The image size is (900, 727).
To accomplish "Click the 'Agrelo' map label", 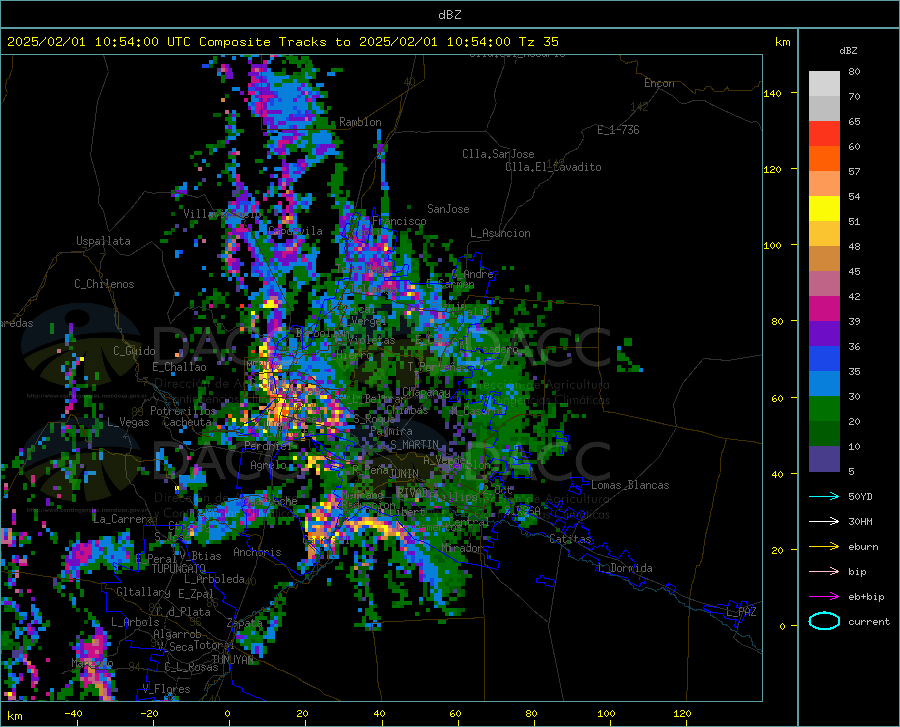I will point(268,465).
